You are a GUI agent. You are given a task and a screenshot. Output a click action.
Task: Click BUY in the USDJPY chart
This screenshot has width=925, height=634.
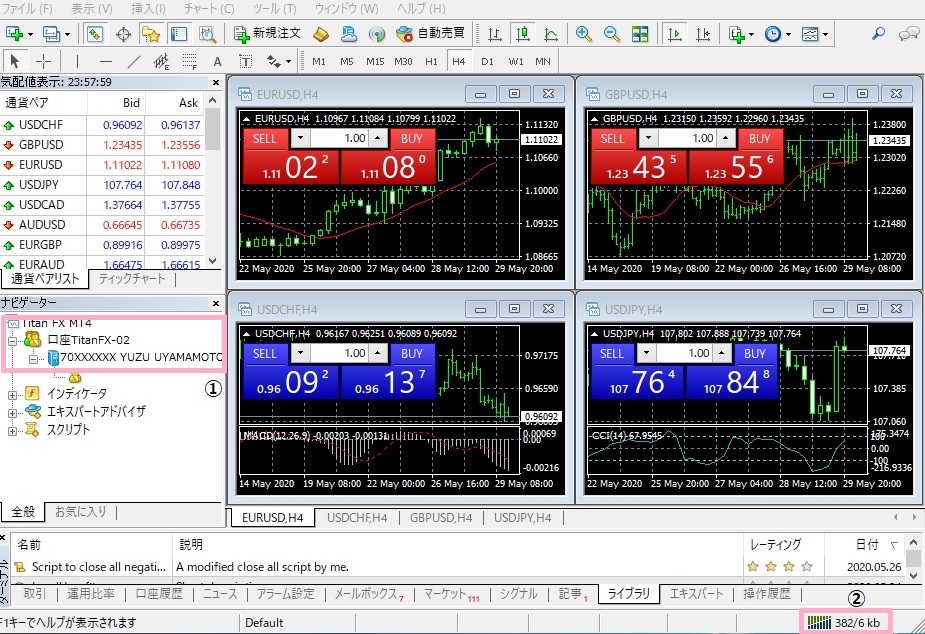(x=755, y=353)
